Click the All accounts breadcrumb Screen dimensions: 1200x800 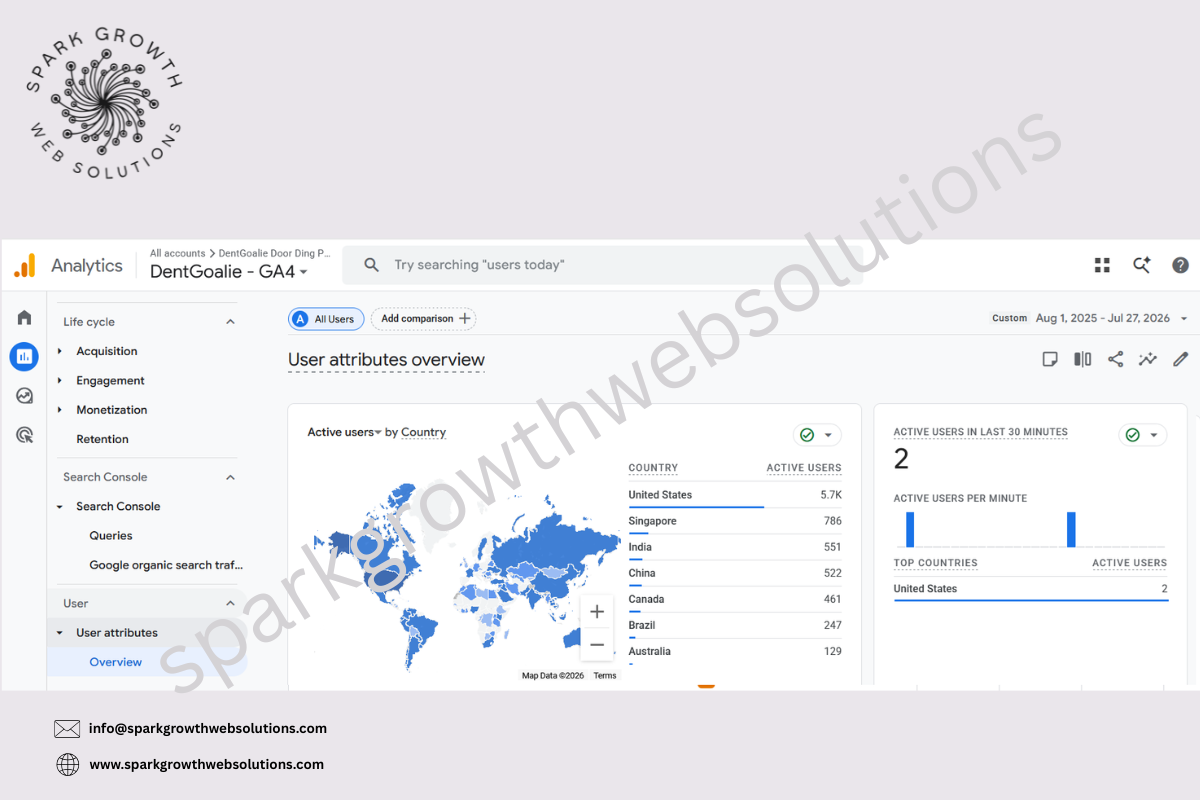click(x=177, y=253)
